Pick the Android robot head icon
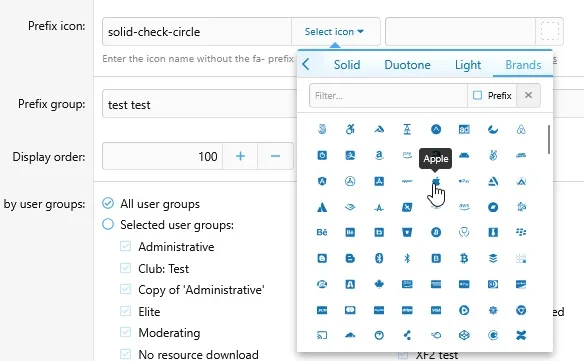 [x=464, y=155]
